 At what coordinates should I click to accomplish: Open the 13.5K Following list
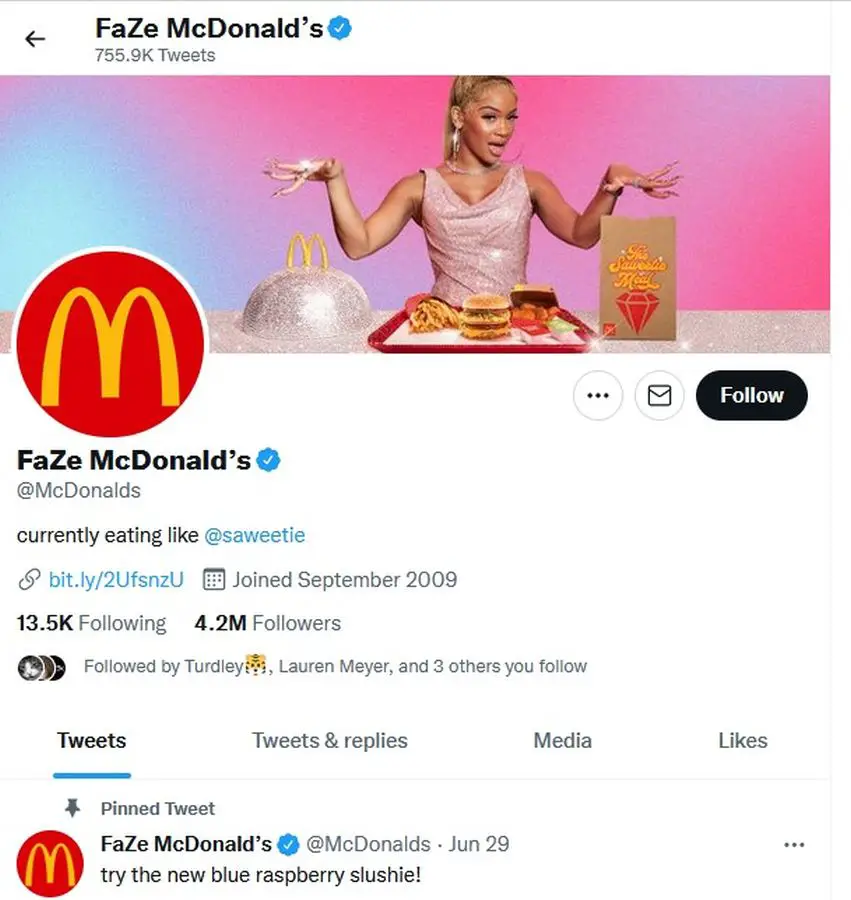tap(90, 623)
